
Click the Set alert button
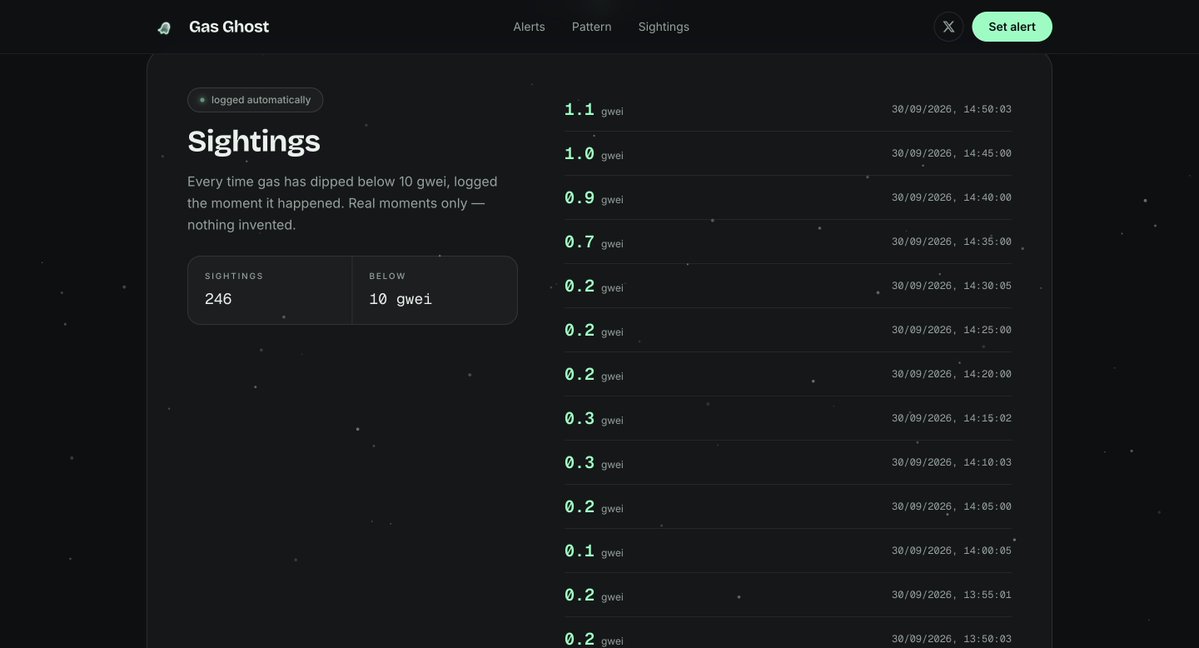point(1012,27)
